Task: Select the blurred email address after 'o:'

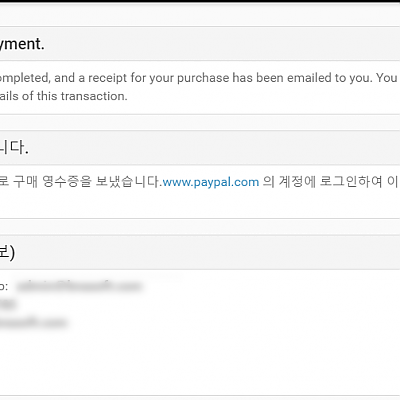Action: click(79, 286)
